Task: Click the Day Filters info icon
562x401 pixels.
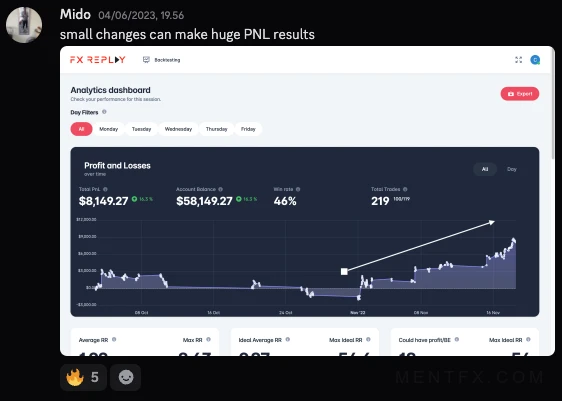Action: [x=104, y=112]
